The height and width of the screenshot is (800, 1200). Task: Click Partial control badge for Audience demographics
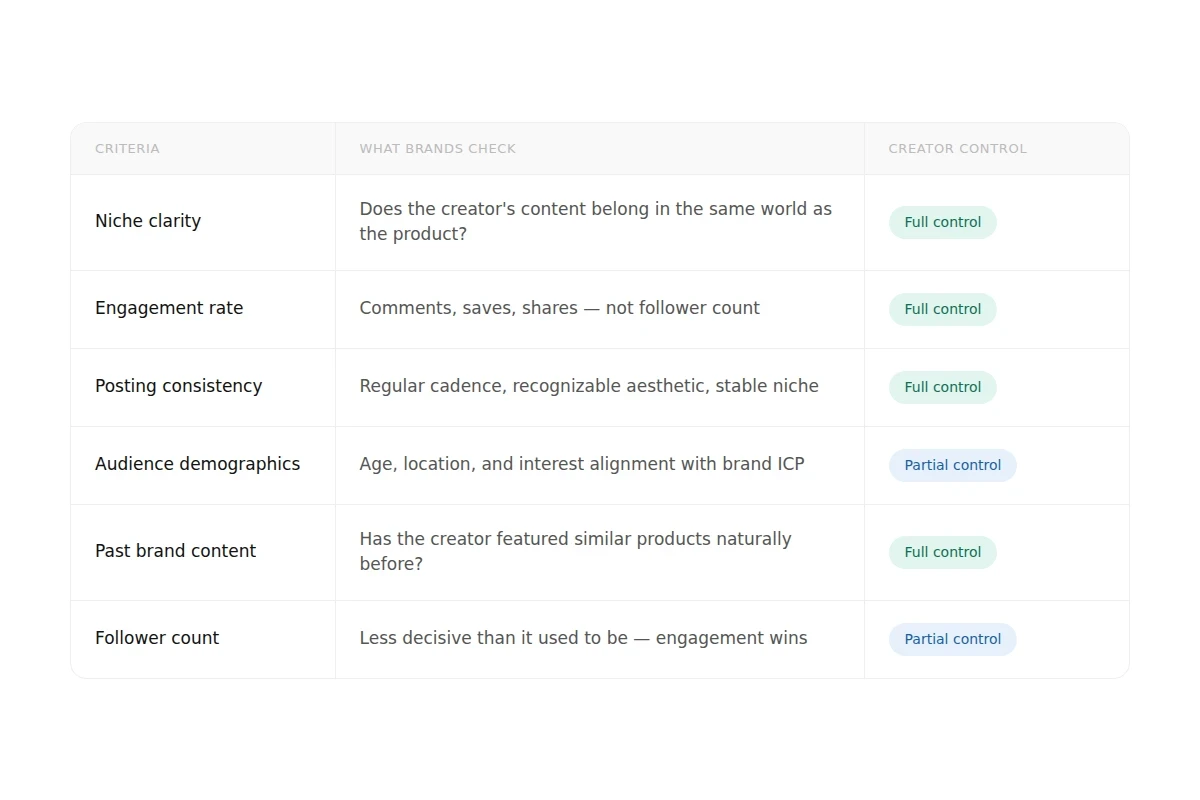(952, 465)
